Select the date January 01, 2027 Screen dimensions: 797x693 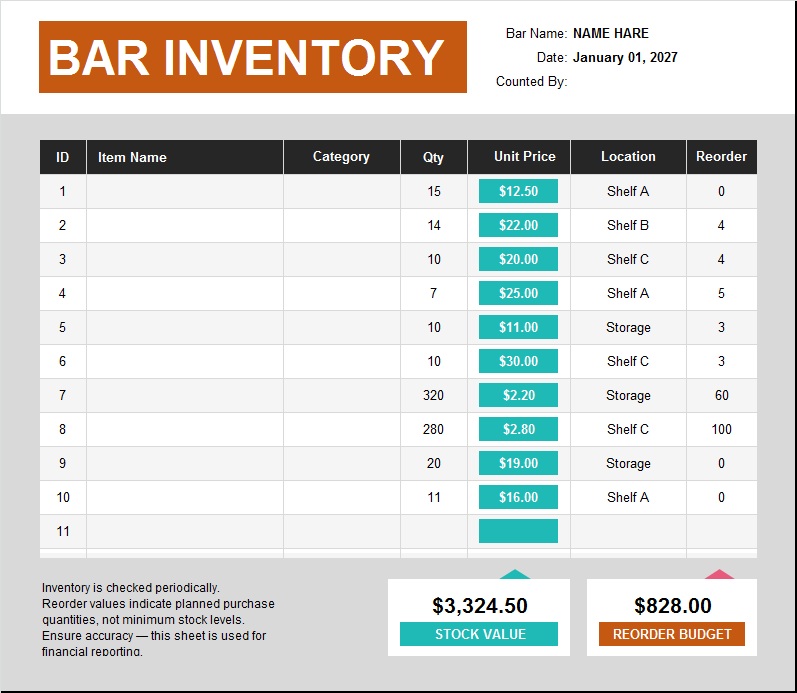click(x=625, y=57)
